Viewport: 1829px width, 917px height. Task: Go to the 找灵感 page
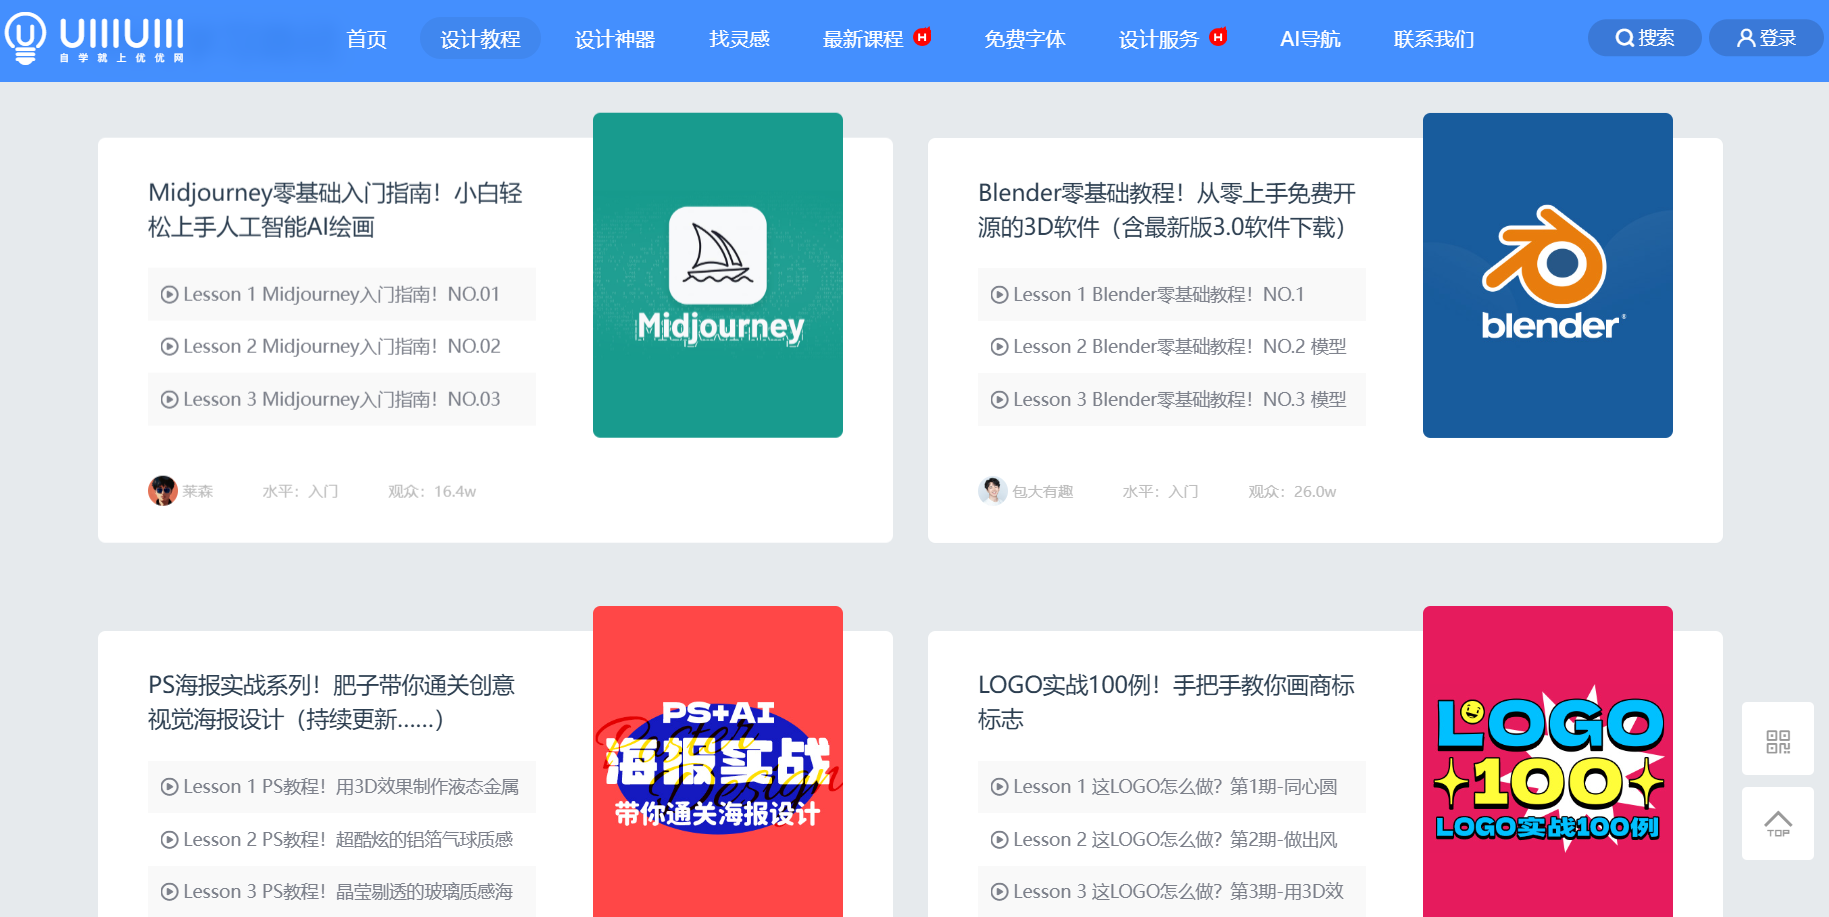click(x=739, y=39)
